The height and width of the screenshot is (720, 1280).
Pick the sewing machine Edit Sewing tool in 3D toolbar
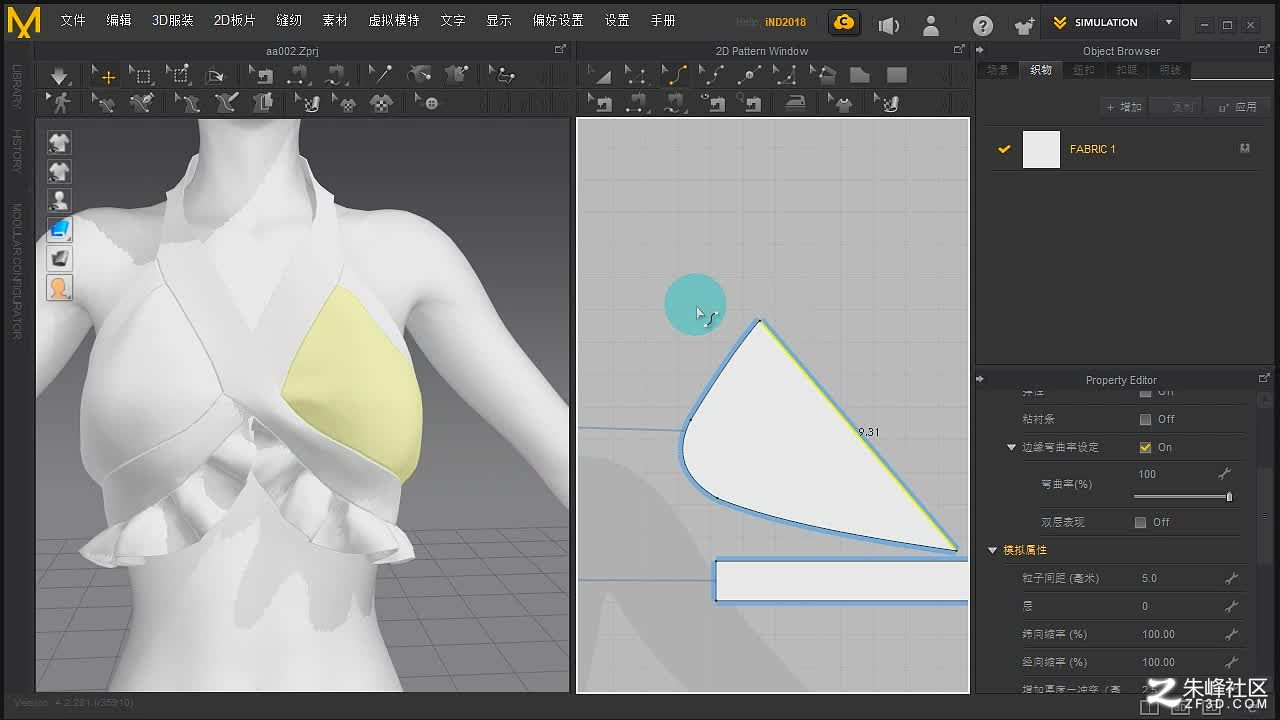coord(260,75)
